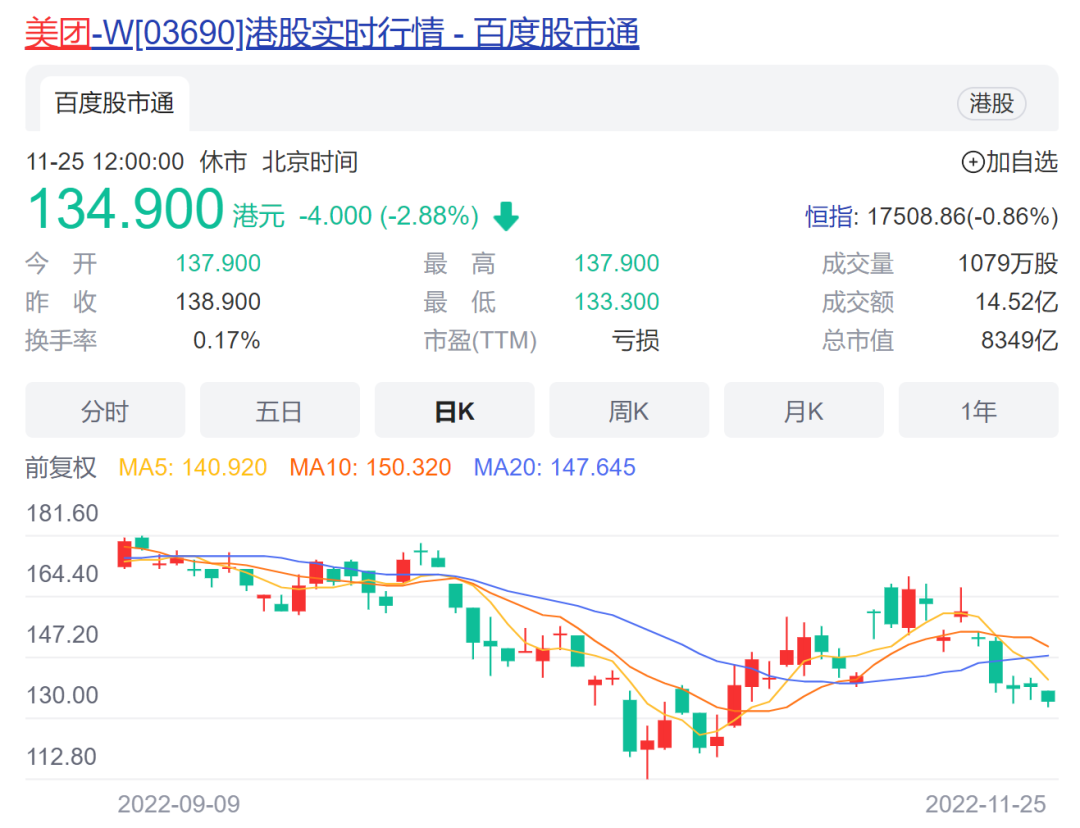Click the first red candlestick on the chart
The width and height of the screenshot is (1080, 828).
(125, 554)
